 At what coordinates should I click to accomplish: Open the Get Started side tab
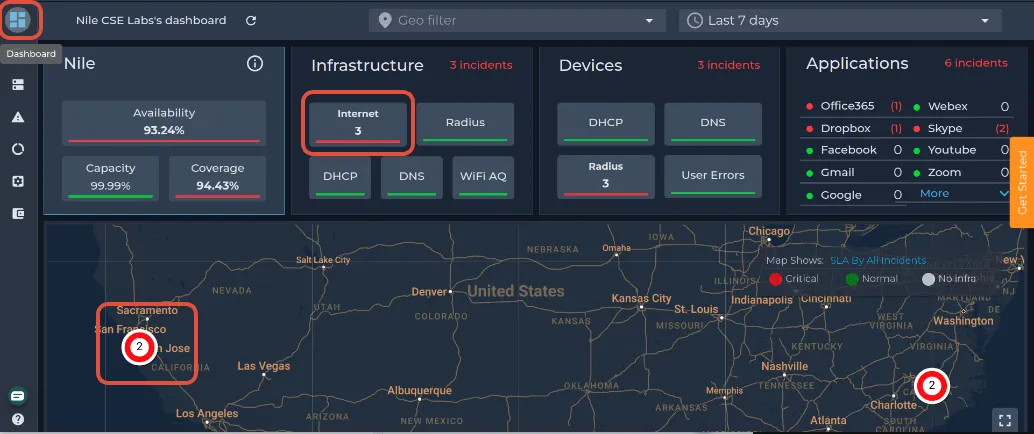pos(1022,182)
